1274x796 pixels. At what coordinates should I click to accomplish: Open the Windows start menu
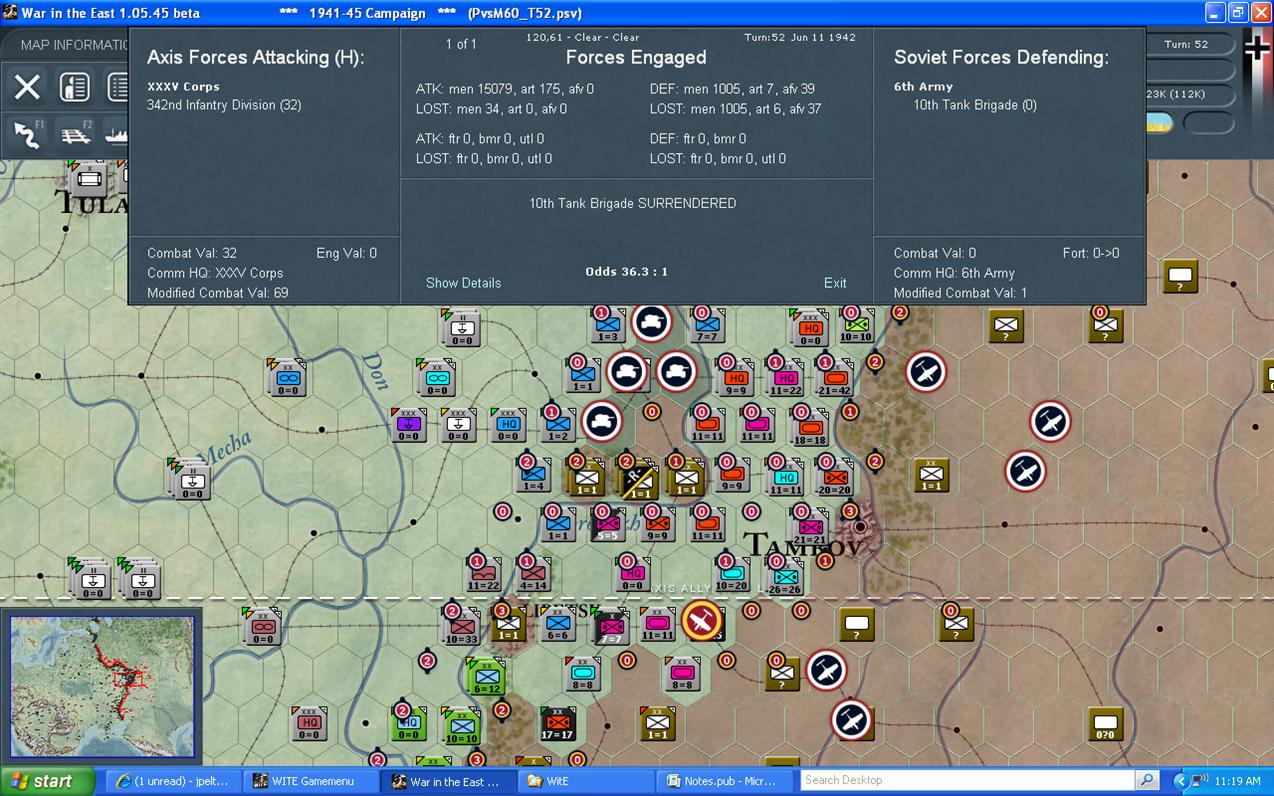[46, 782]
